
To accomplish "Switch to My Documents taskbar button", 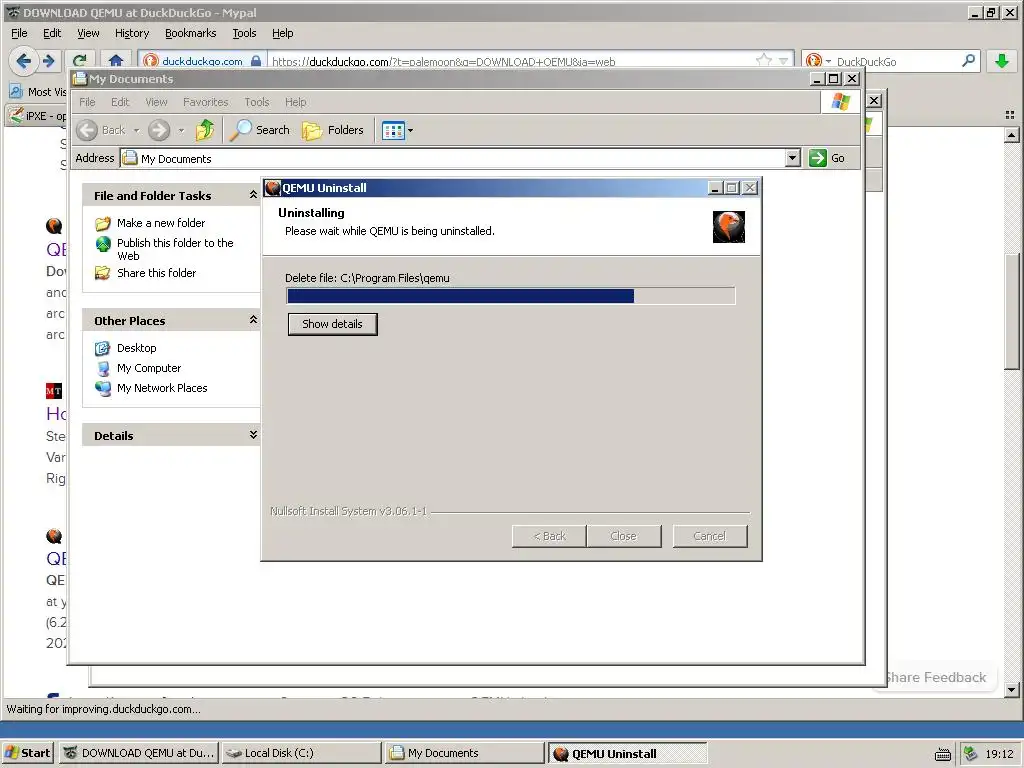I will [x=464, y=753].
